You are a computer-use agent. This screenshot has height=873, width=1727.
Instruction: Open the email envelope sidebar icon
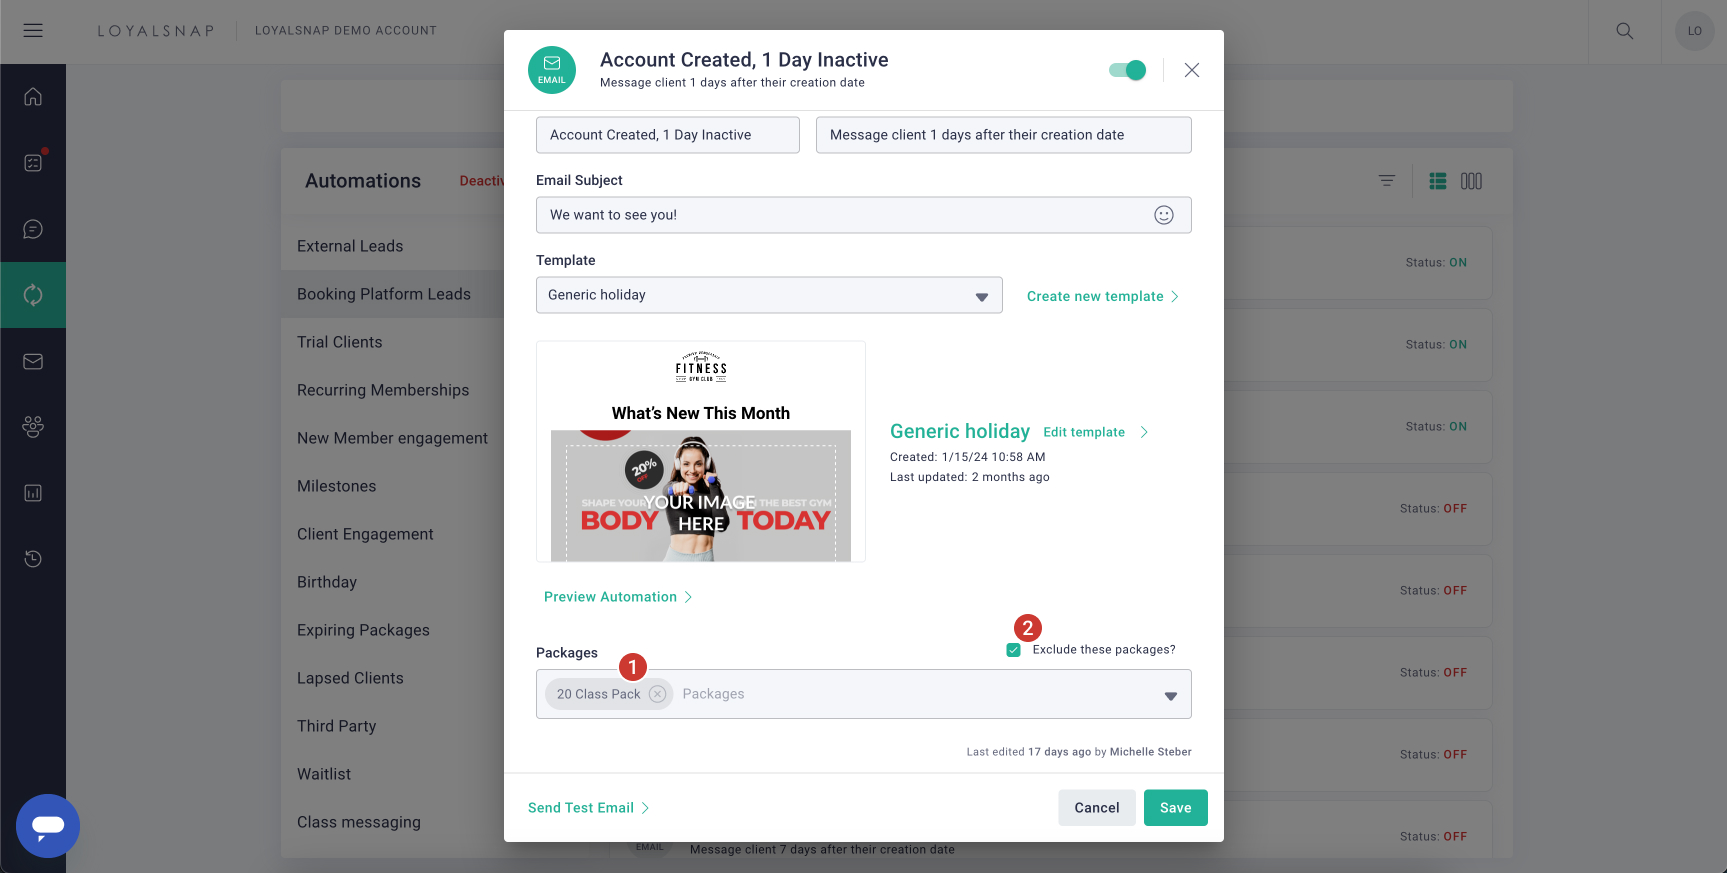pyautogui.click(x=33, y=361)
